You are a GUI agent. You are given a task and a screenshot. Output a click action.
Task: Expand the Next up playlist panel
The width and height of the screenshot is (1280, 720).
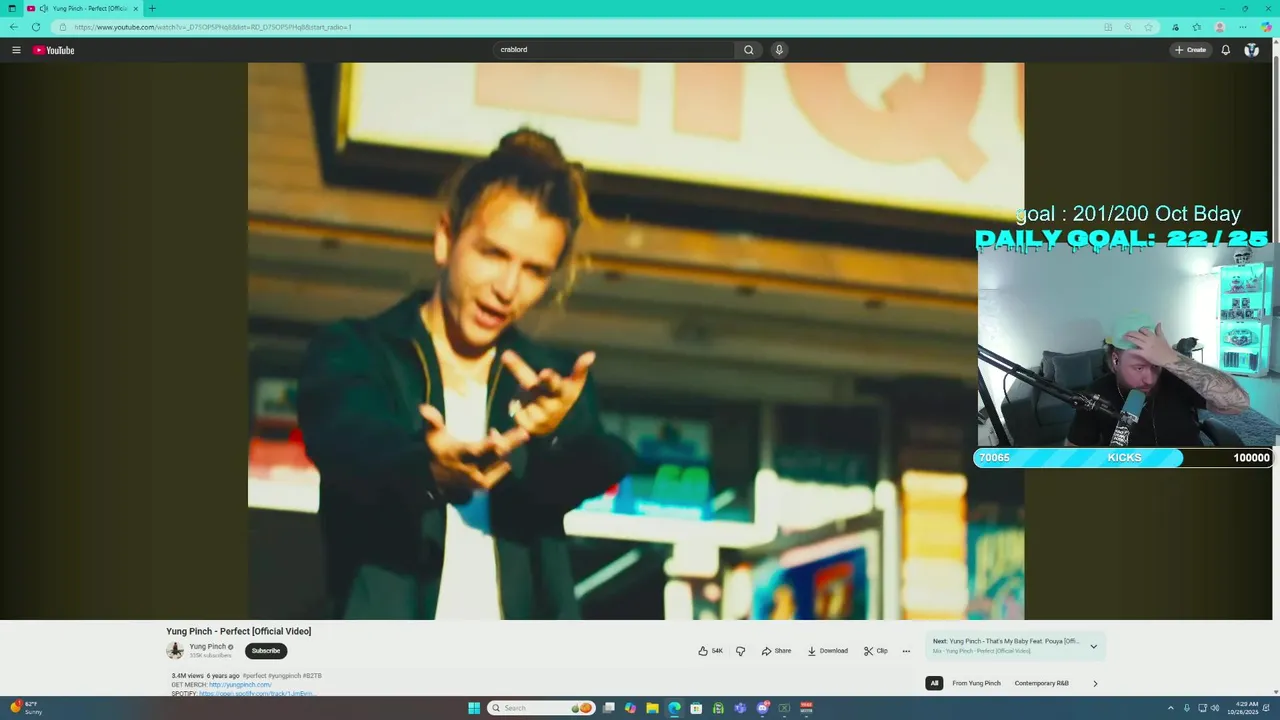1093,646
